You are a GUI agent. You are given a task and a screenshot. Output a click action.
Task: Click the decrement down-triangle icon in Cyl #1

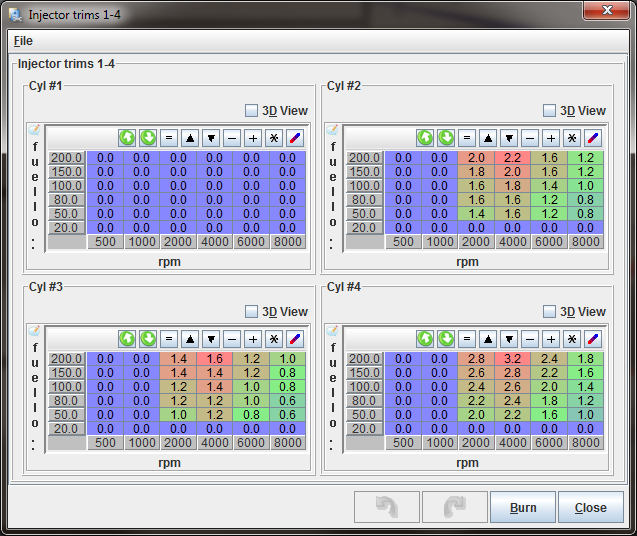tap(211, 138)
